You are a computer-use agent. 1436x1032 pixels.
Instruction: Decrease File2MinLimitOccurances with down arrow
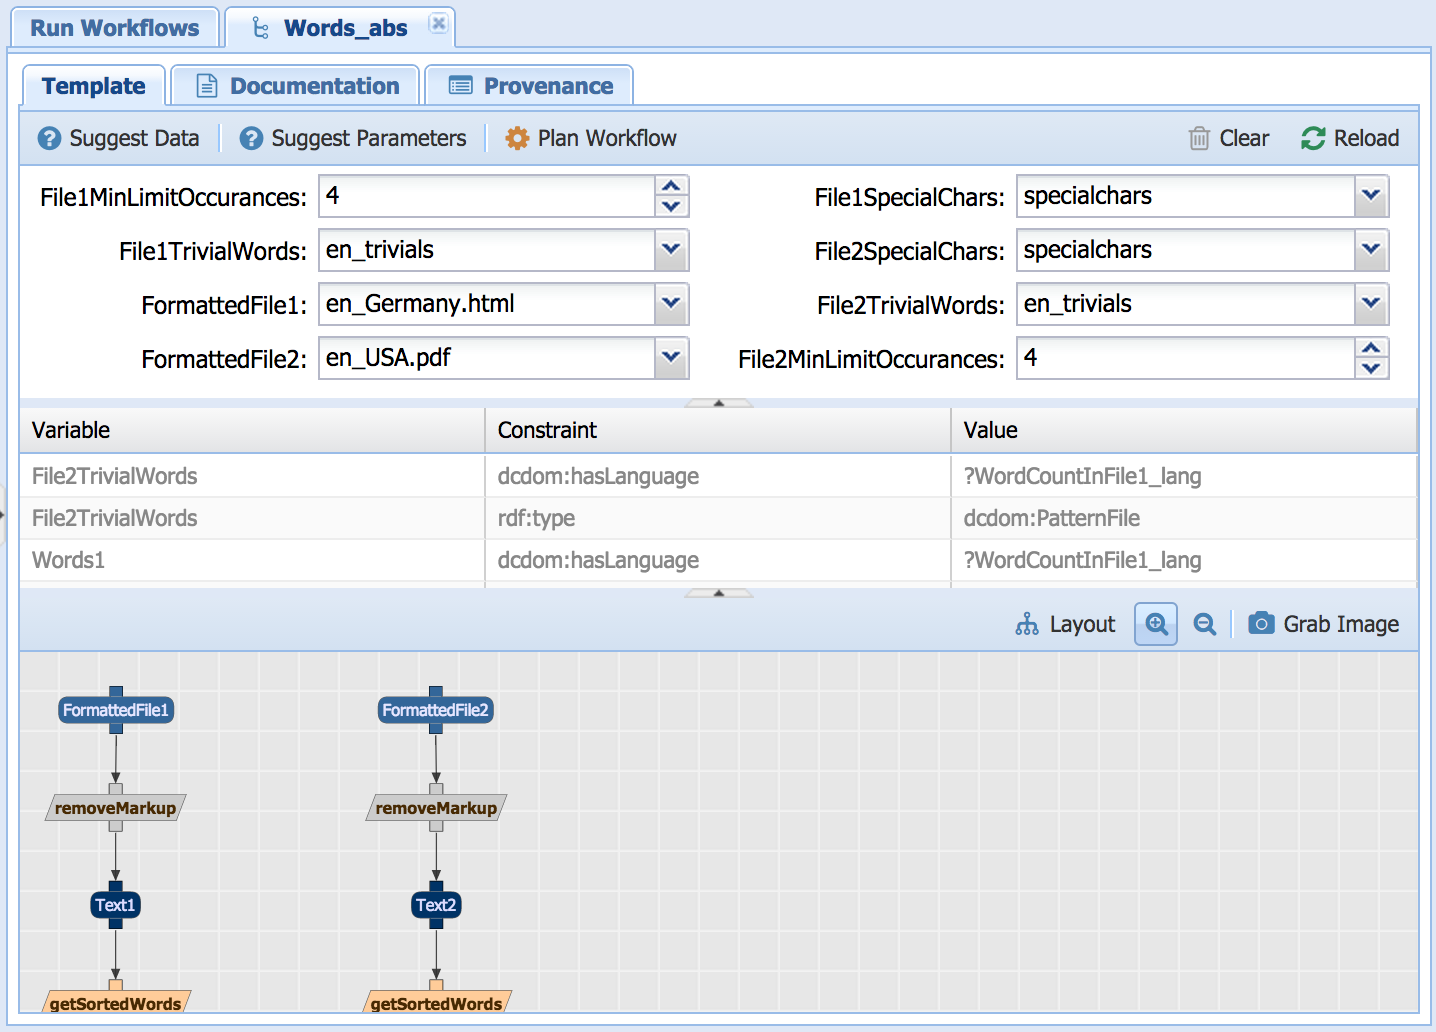pos(1371,369)
